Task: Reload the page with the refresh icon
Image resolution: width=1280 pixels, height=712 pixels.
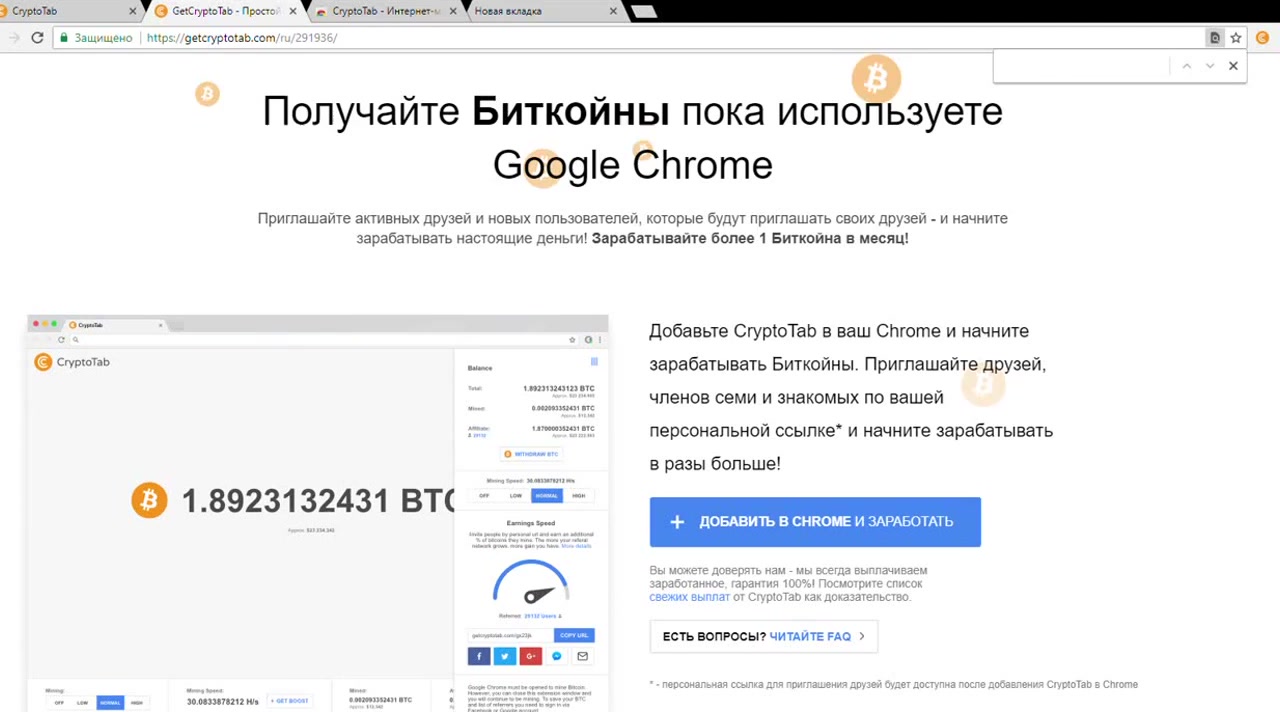Action: (37, 38)
